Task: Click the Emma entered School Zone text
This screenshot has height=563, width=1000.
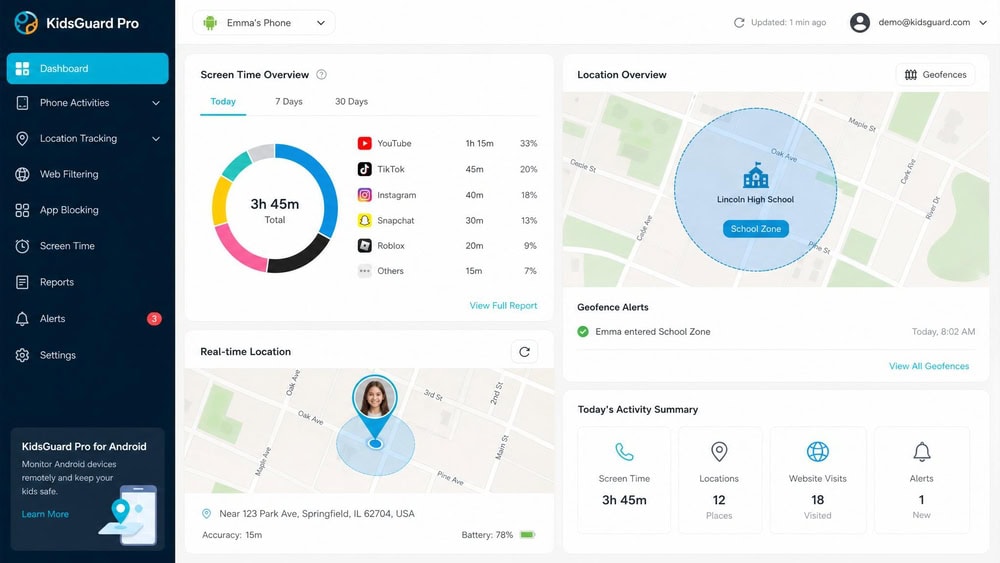Action: click(653, 332)
